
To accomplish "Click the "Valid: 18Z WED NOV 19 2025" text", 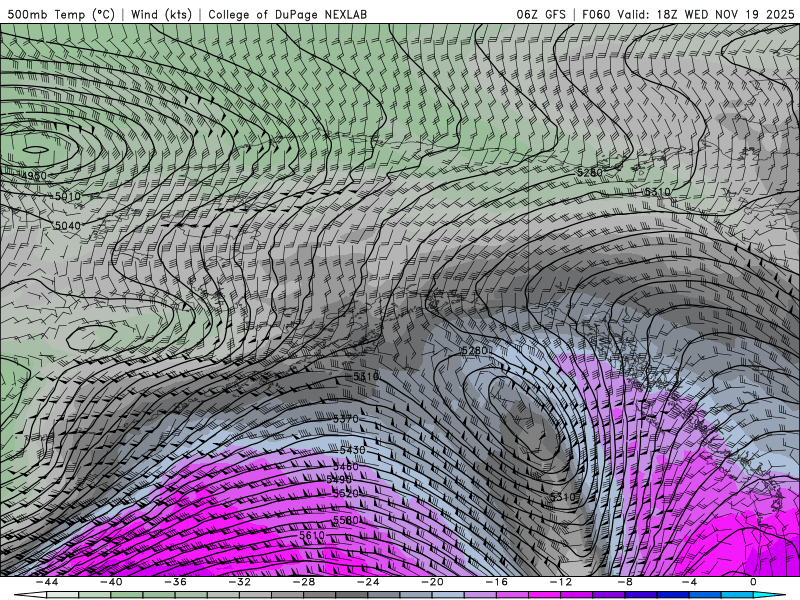I will (706, 14).
